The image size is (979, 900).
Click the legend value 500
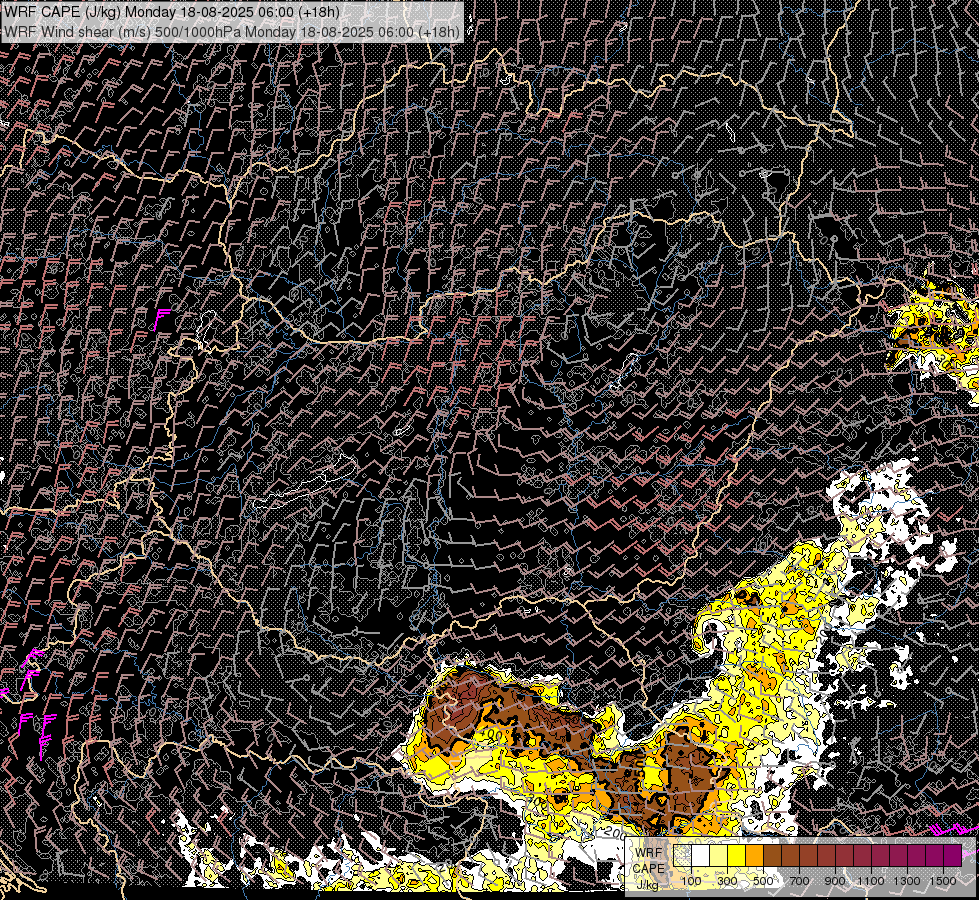(763, 881)
